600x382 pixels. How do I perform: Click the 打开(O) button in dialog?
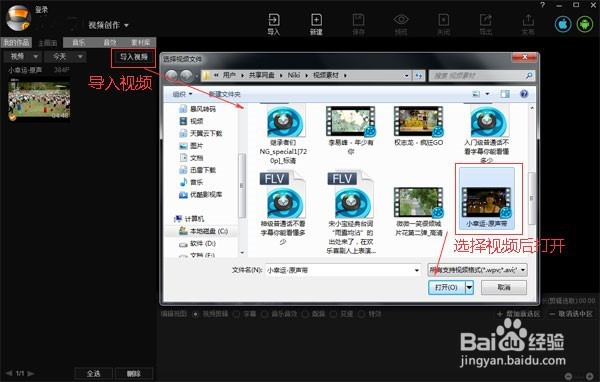coord(446,287)
